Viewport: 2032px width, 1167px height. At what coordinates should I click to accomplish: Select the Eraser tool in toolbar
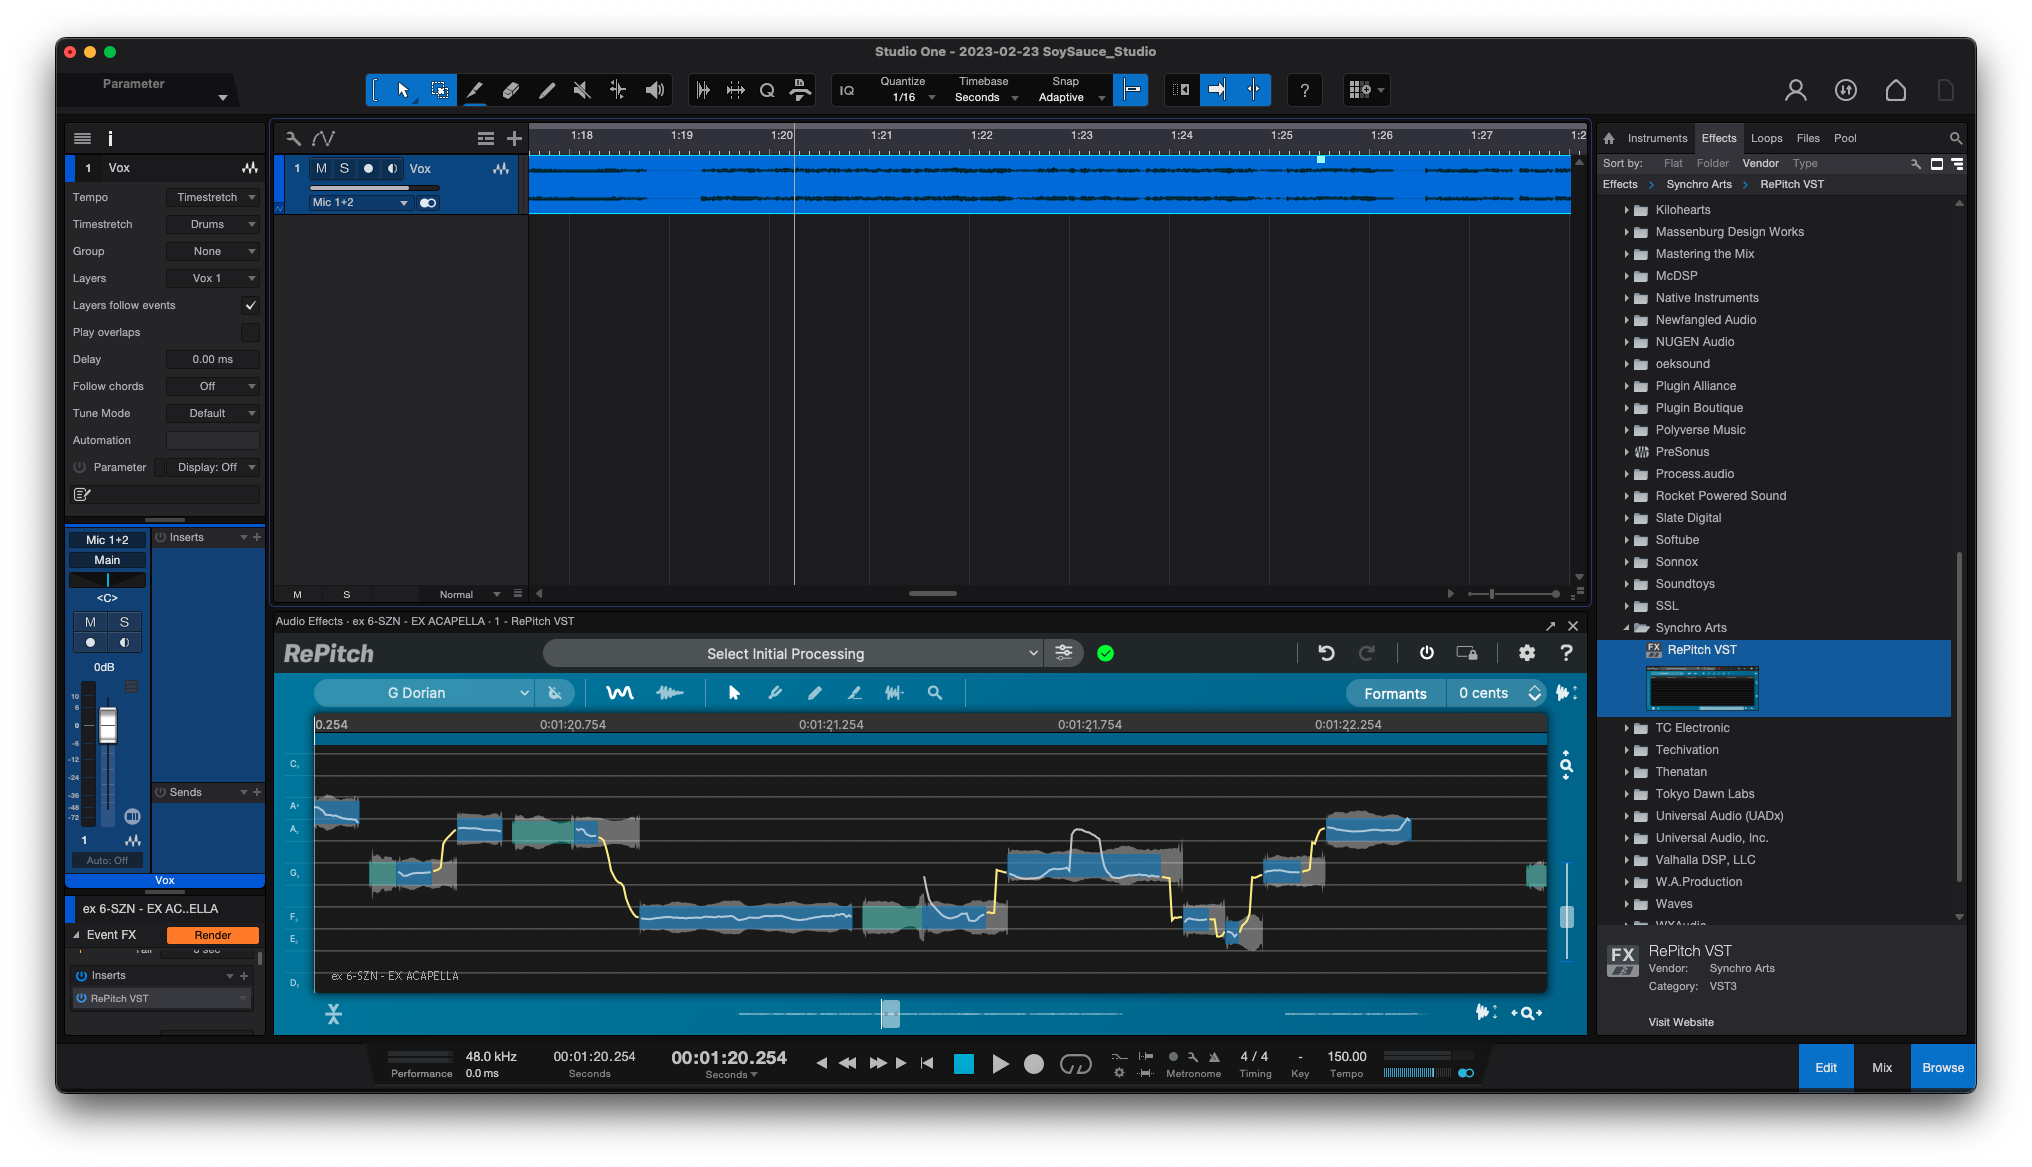click(510, 90)
